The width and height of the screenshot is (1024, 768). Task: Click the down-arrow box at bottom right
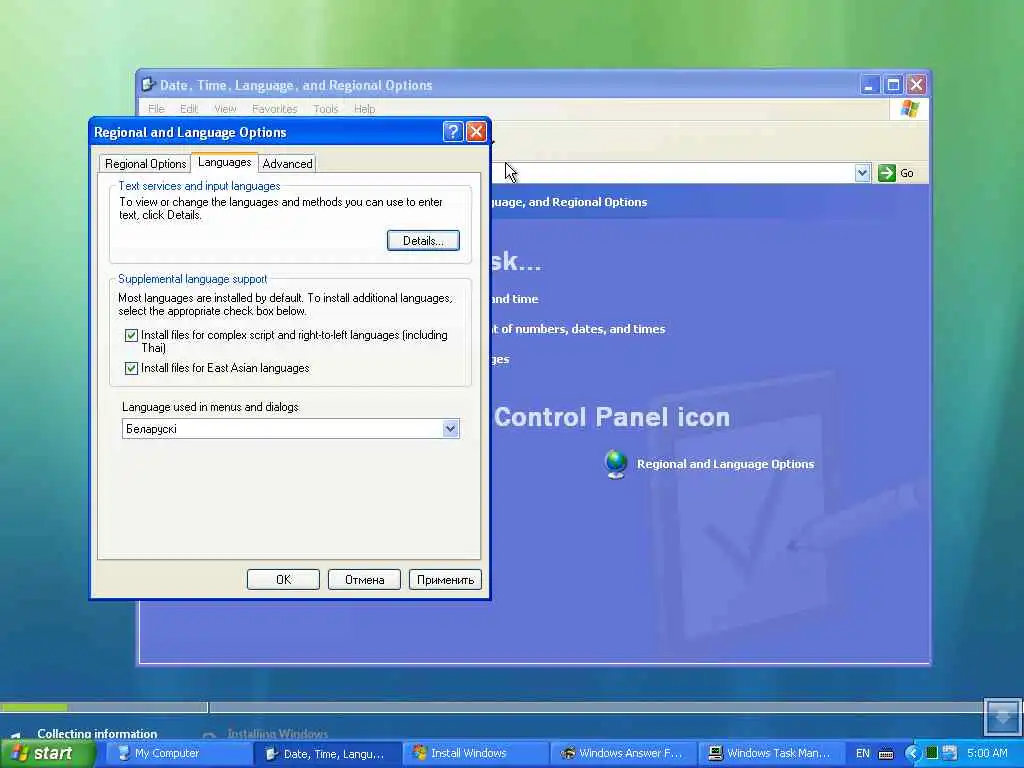tap(1002, 716)
